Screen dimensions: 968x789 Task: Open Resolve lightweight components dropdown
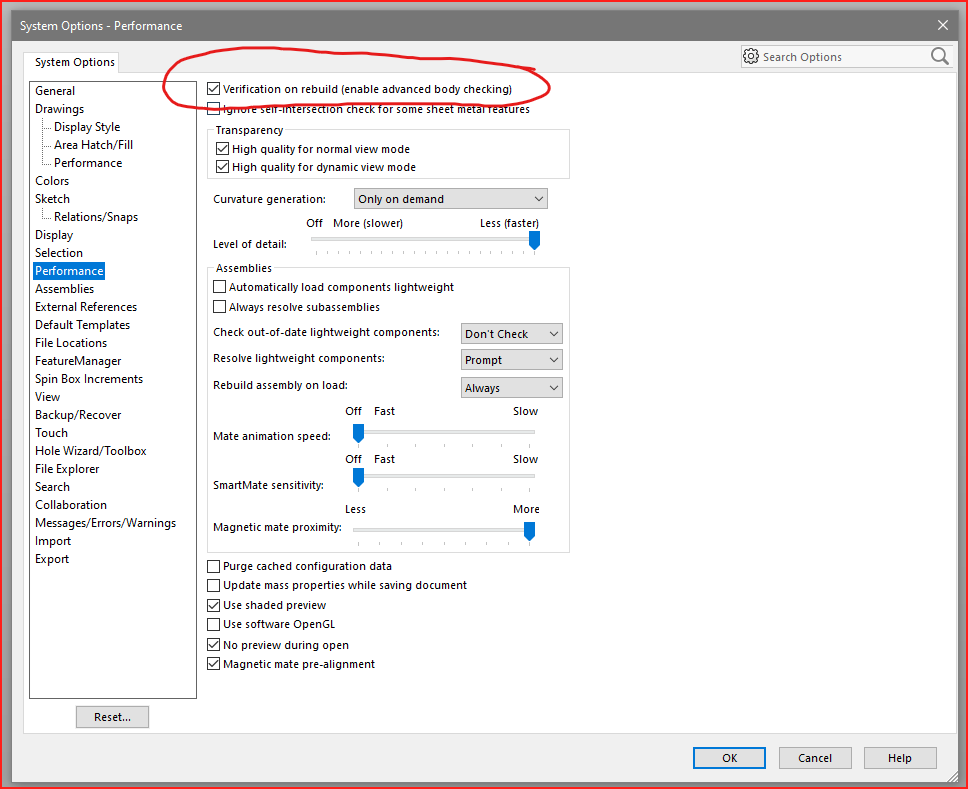[x=512, y=360]
